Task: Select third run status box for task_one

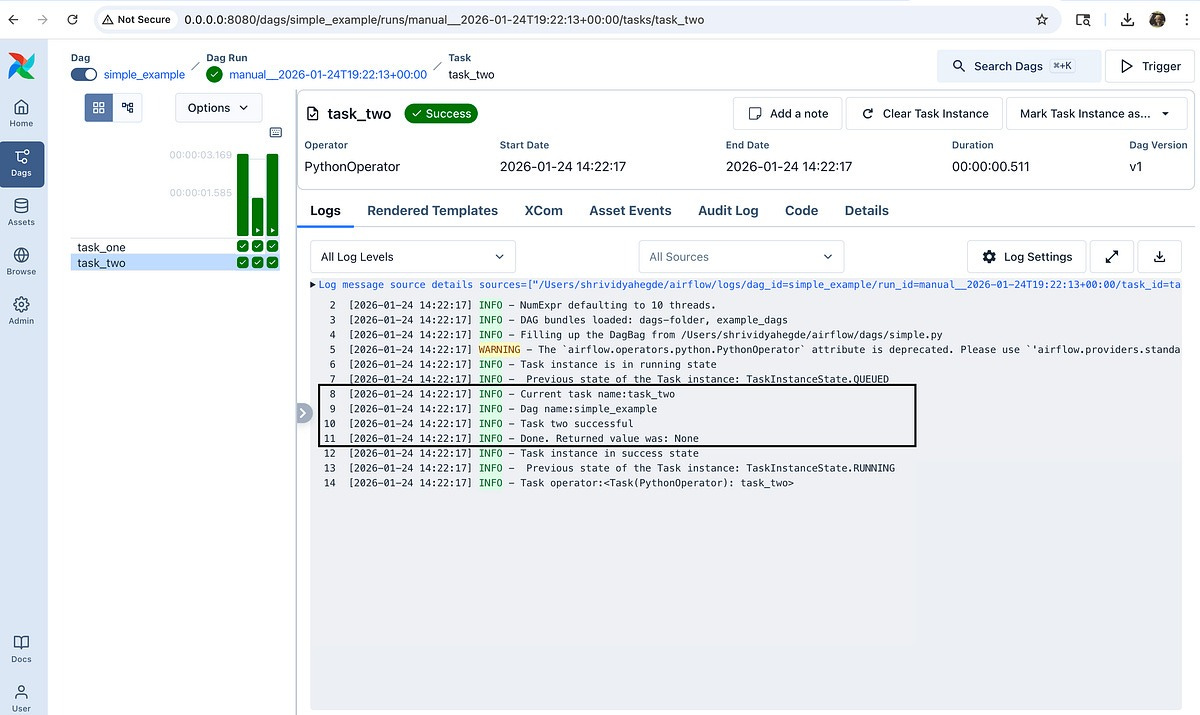Action: (272, 247)
